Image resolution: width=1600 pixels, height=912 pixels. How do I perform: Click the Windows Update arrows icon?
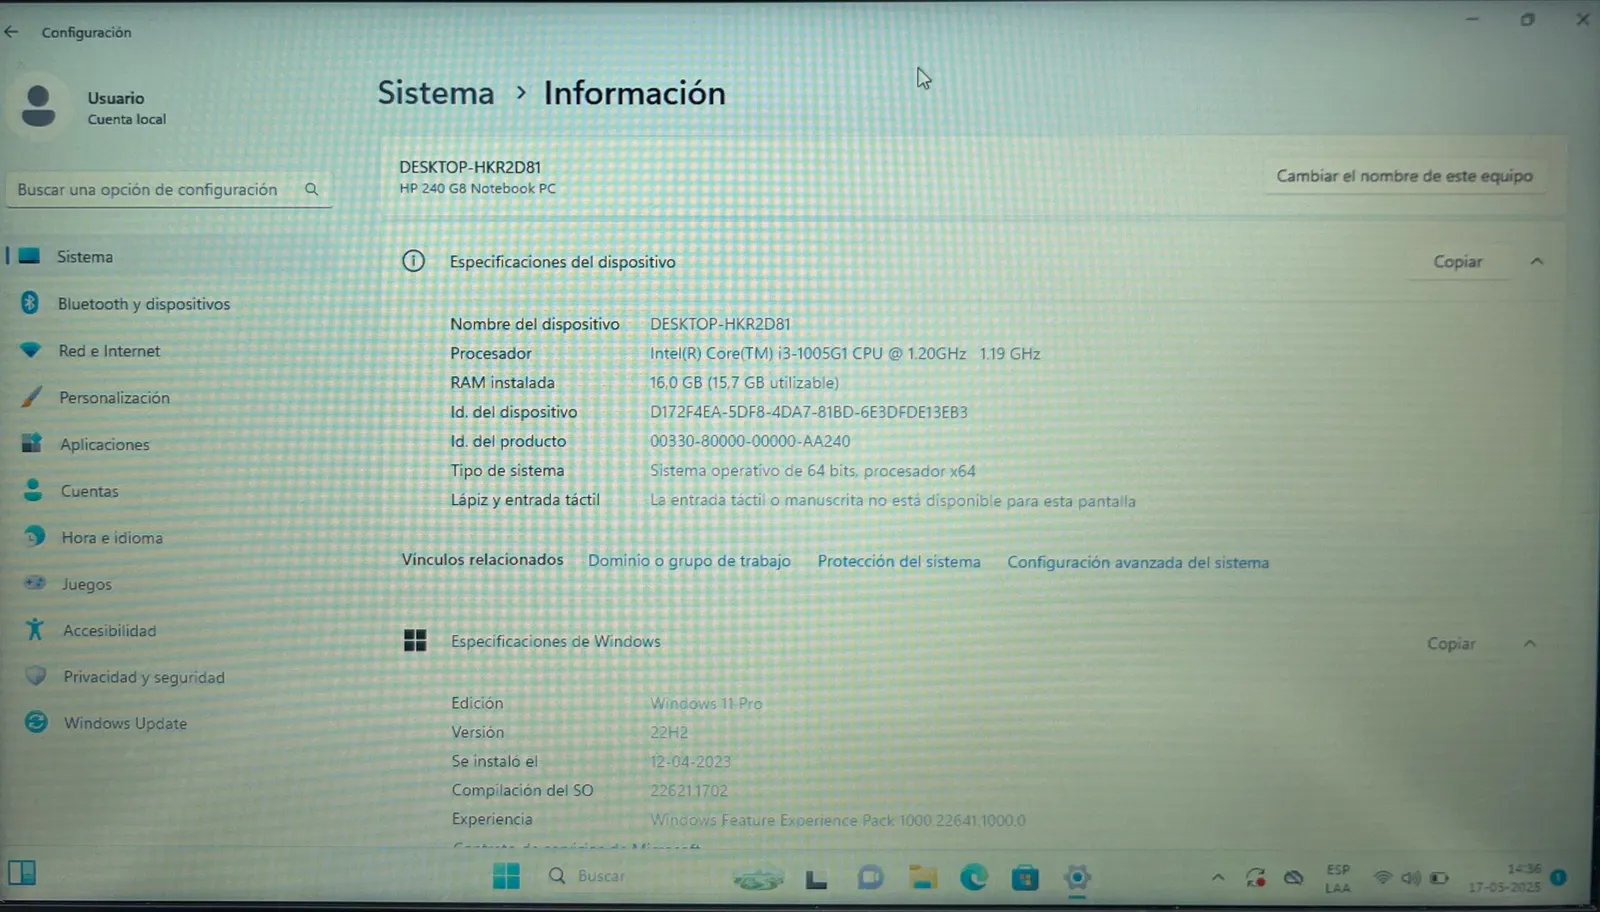(x=36, y=722)
